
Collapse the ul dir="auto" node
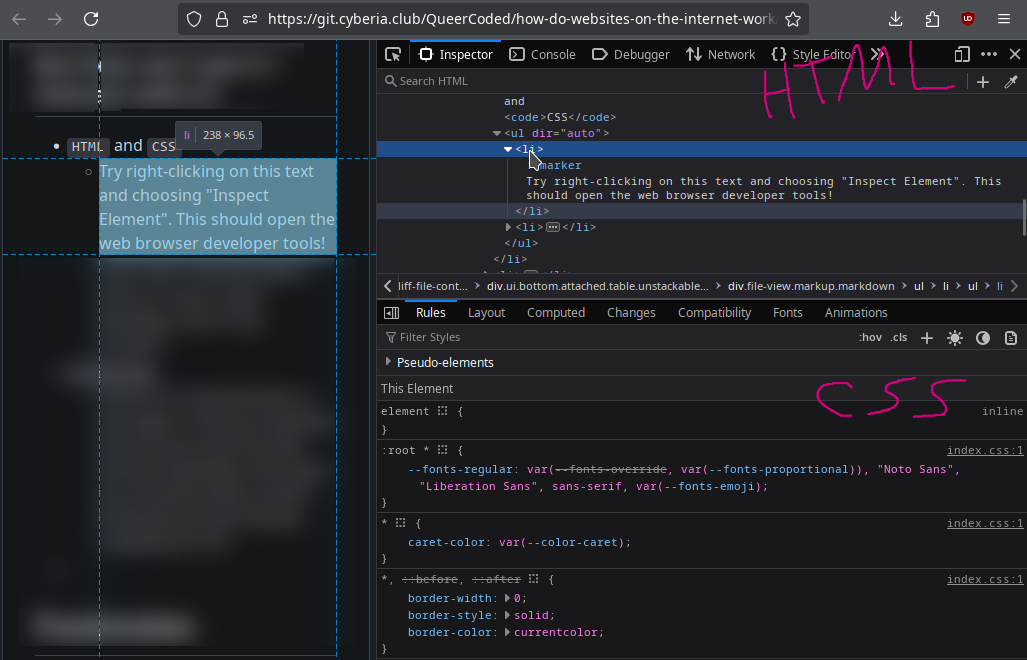point(497,133)
